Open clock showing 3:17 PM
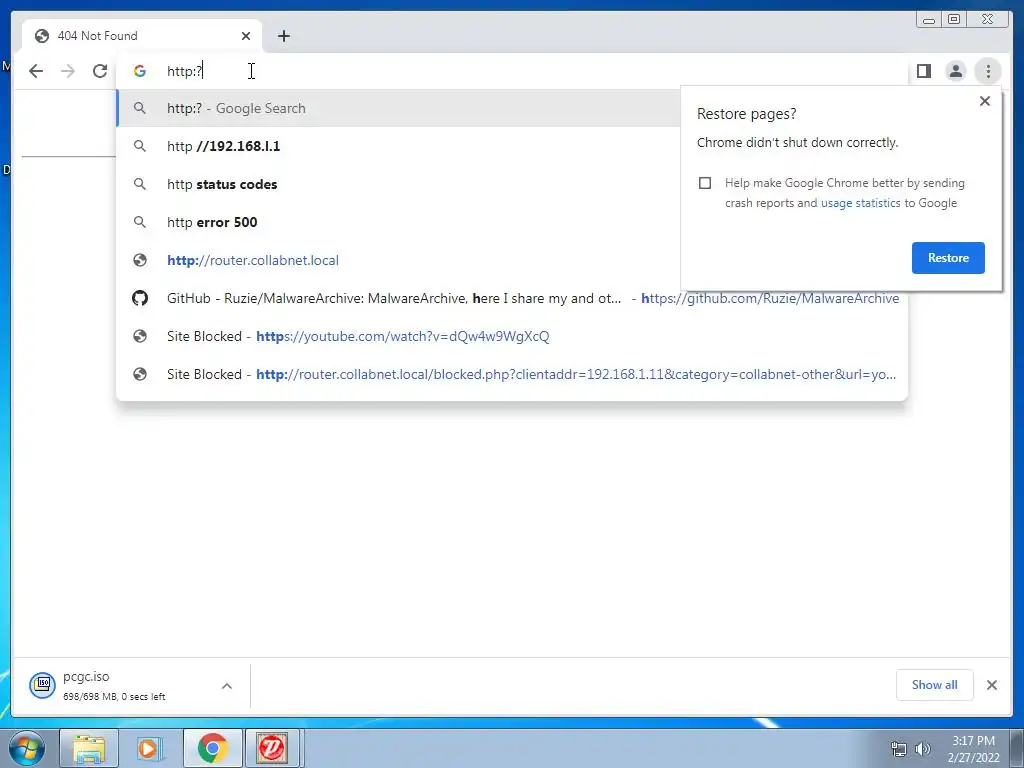The image size is (1024, 768). (974, 749)
